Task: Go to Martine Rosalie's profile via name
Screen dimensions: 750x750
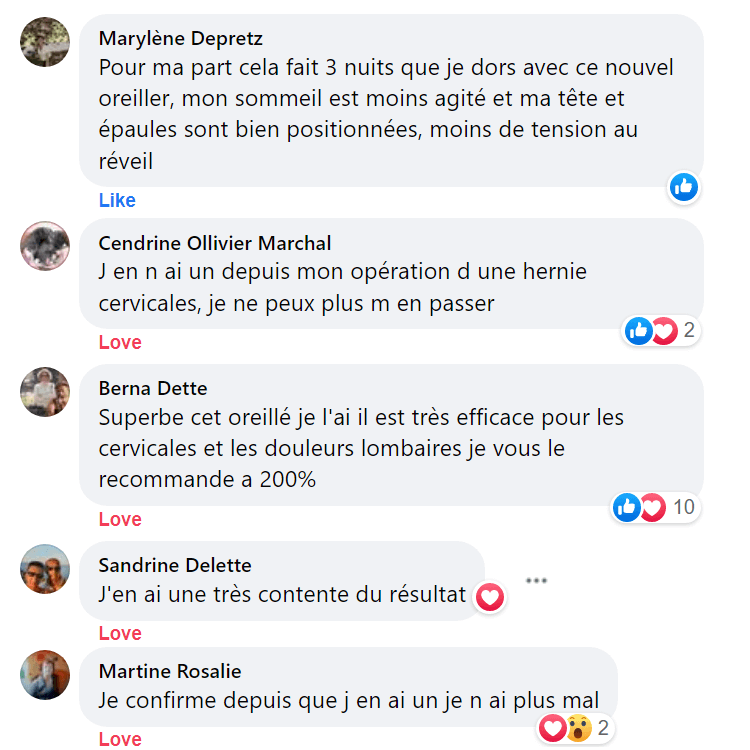Action: click(170, 671)
